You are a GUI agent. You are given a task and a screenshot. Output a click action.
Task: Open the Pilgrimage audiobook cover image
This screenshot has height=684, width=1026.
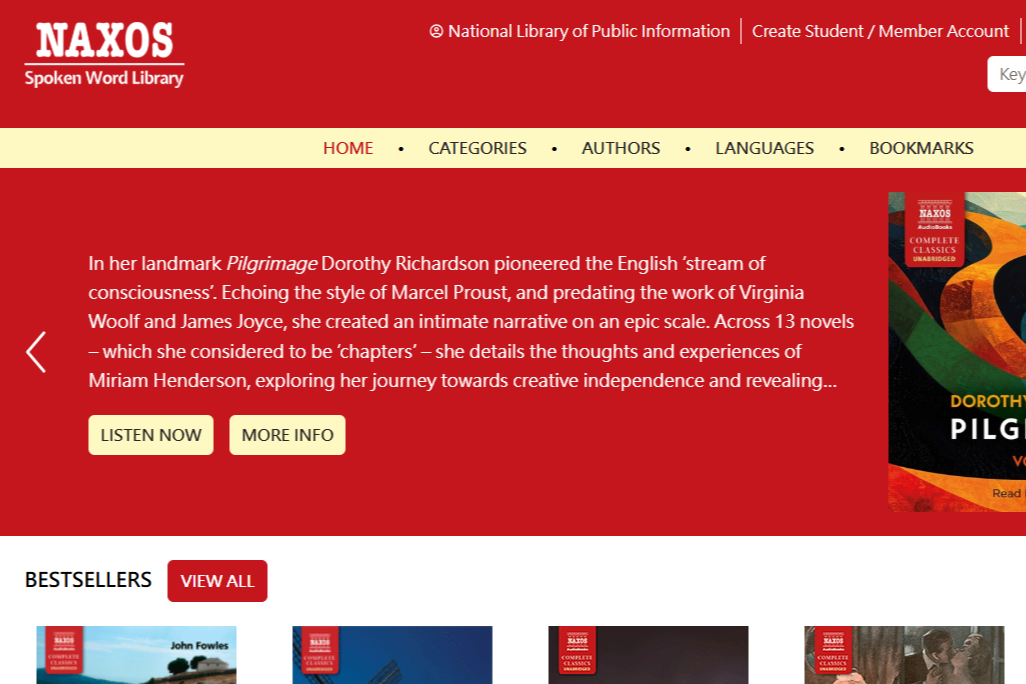[x=957, y=351]
